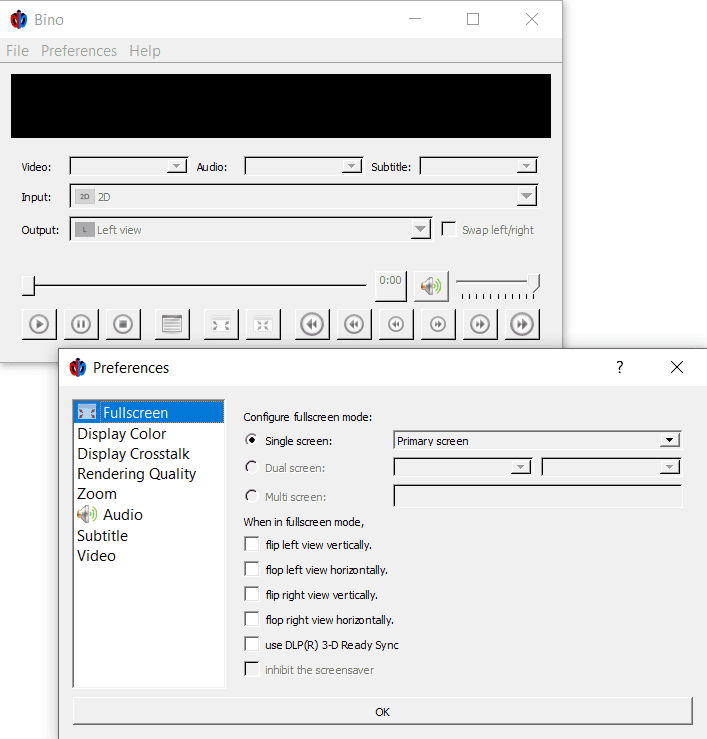Click the 0:00 time position display

[x=391, y=286]
